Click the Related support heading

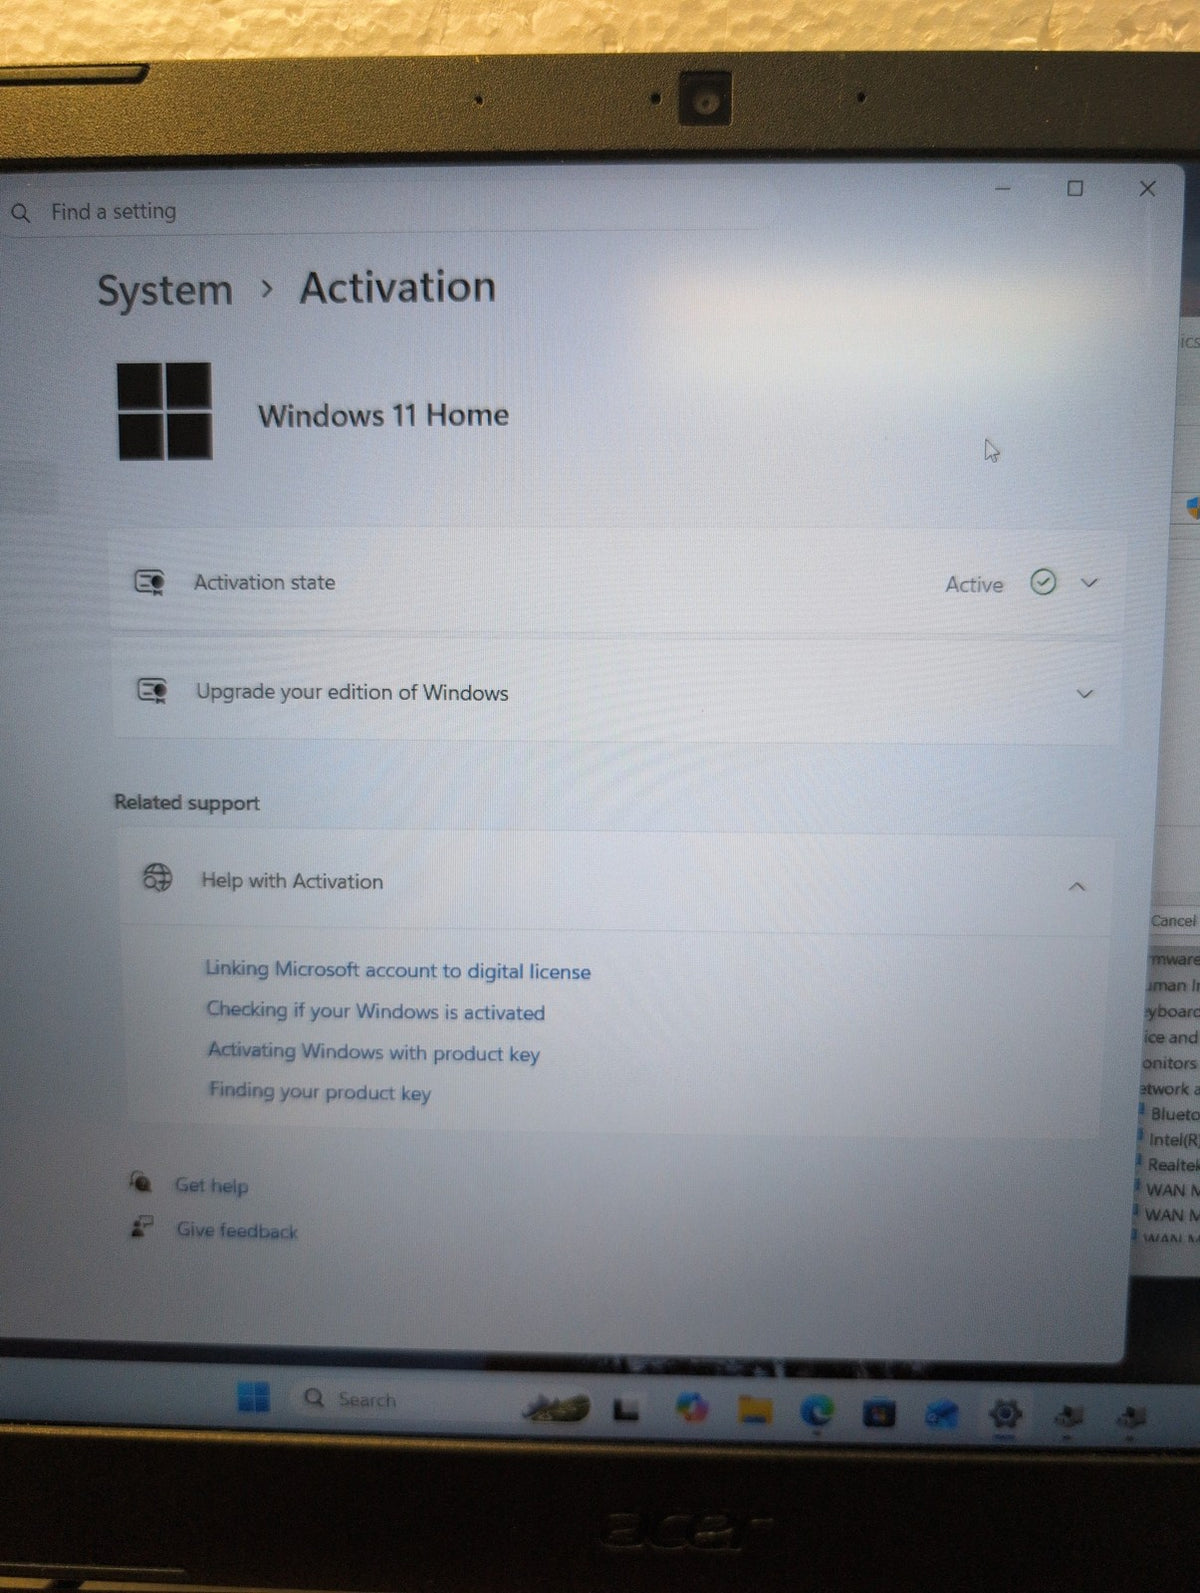tap(187, 802)
